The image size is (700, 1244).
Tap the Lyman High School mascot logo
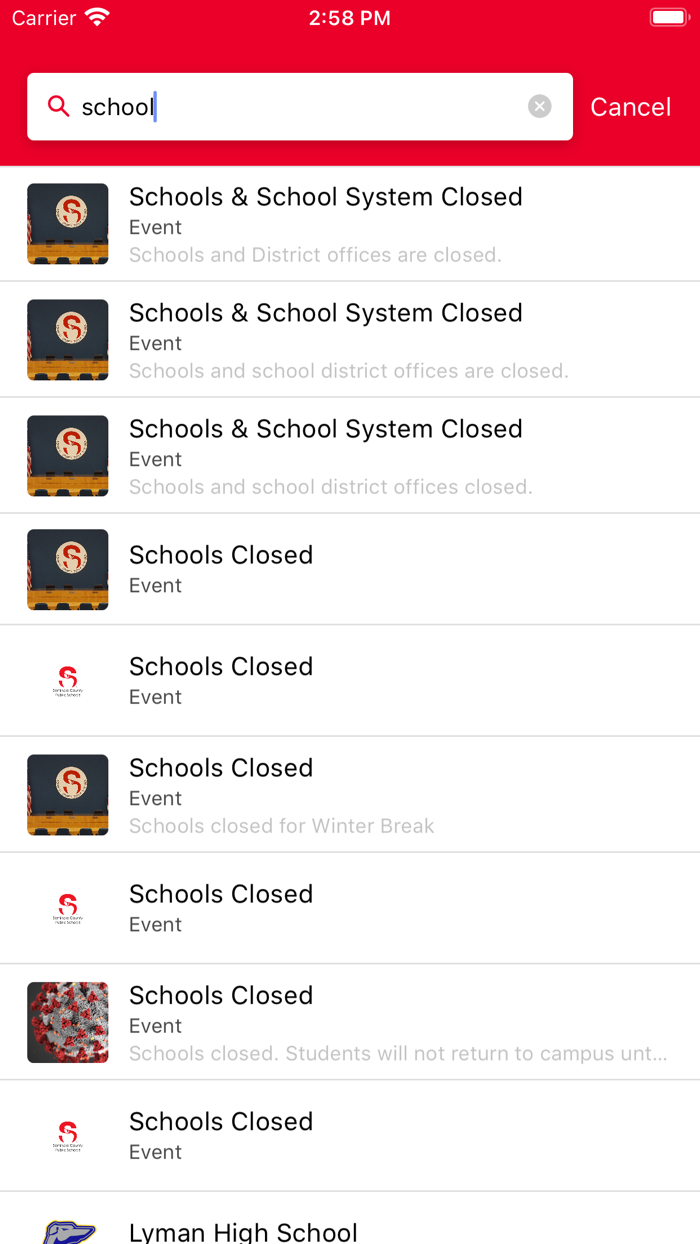(x=67, y=1232)
